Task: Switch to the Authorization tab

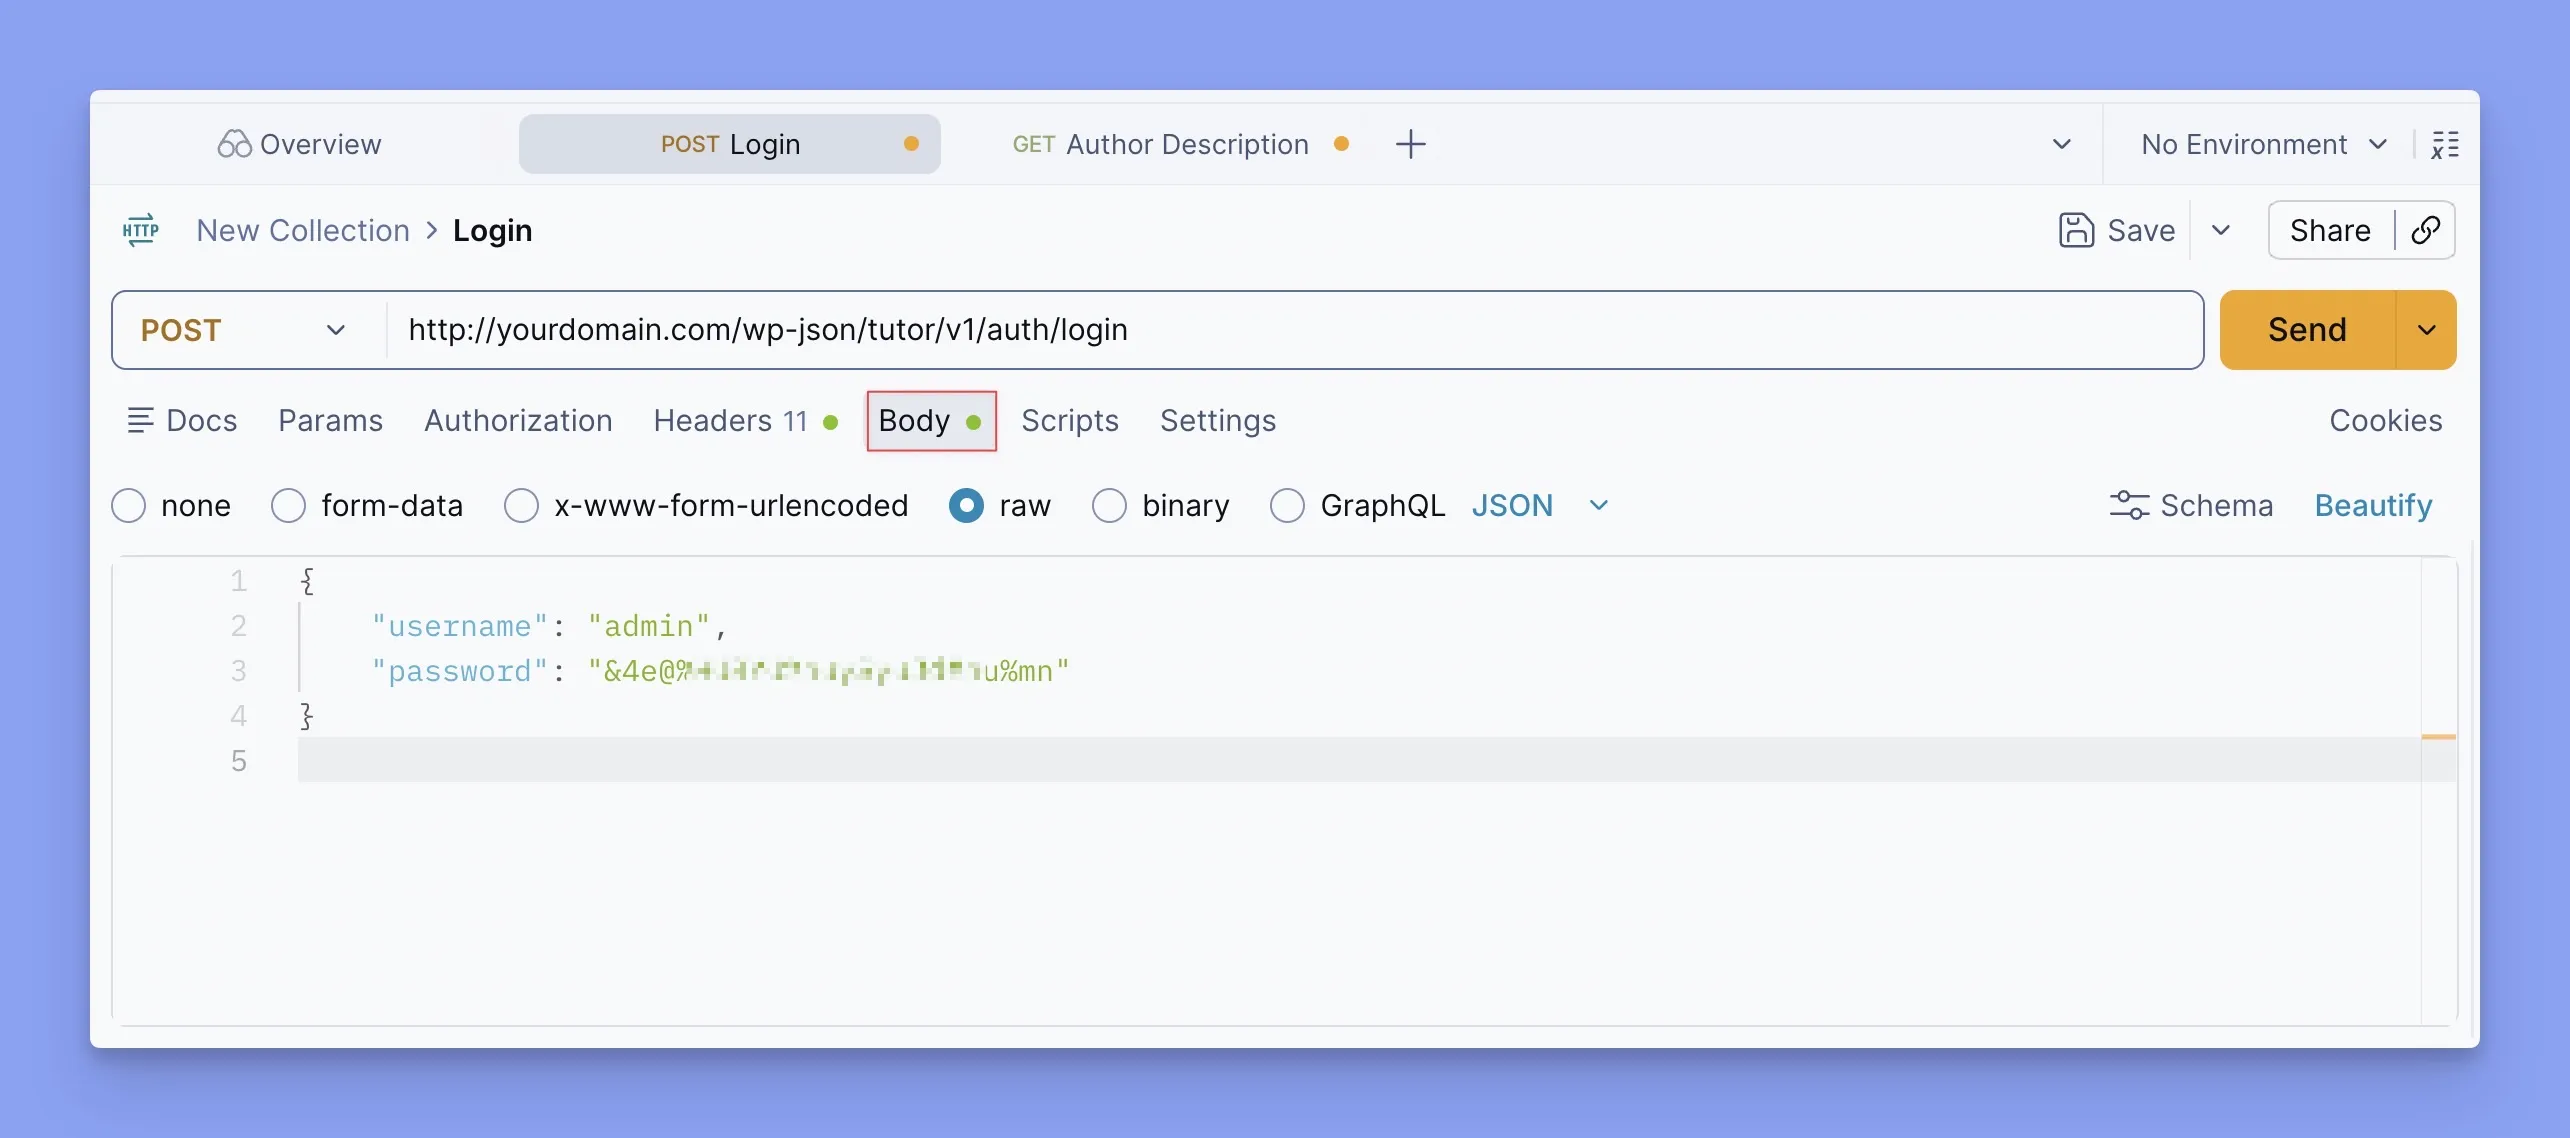Action: point(518,420)
